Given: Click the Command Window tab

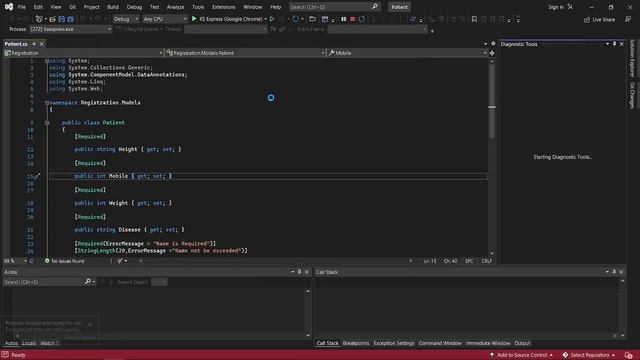Looking at the screenshot, I should pos(440,343).
